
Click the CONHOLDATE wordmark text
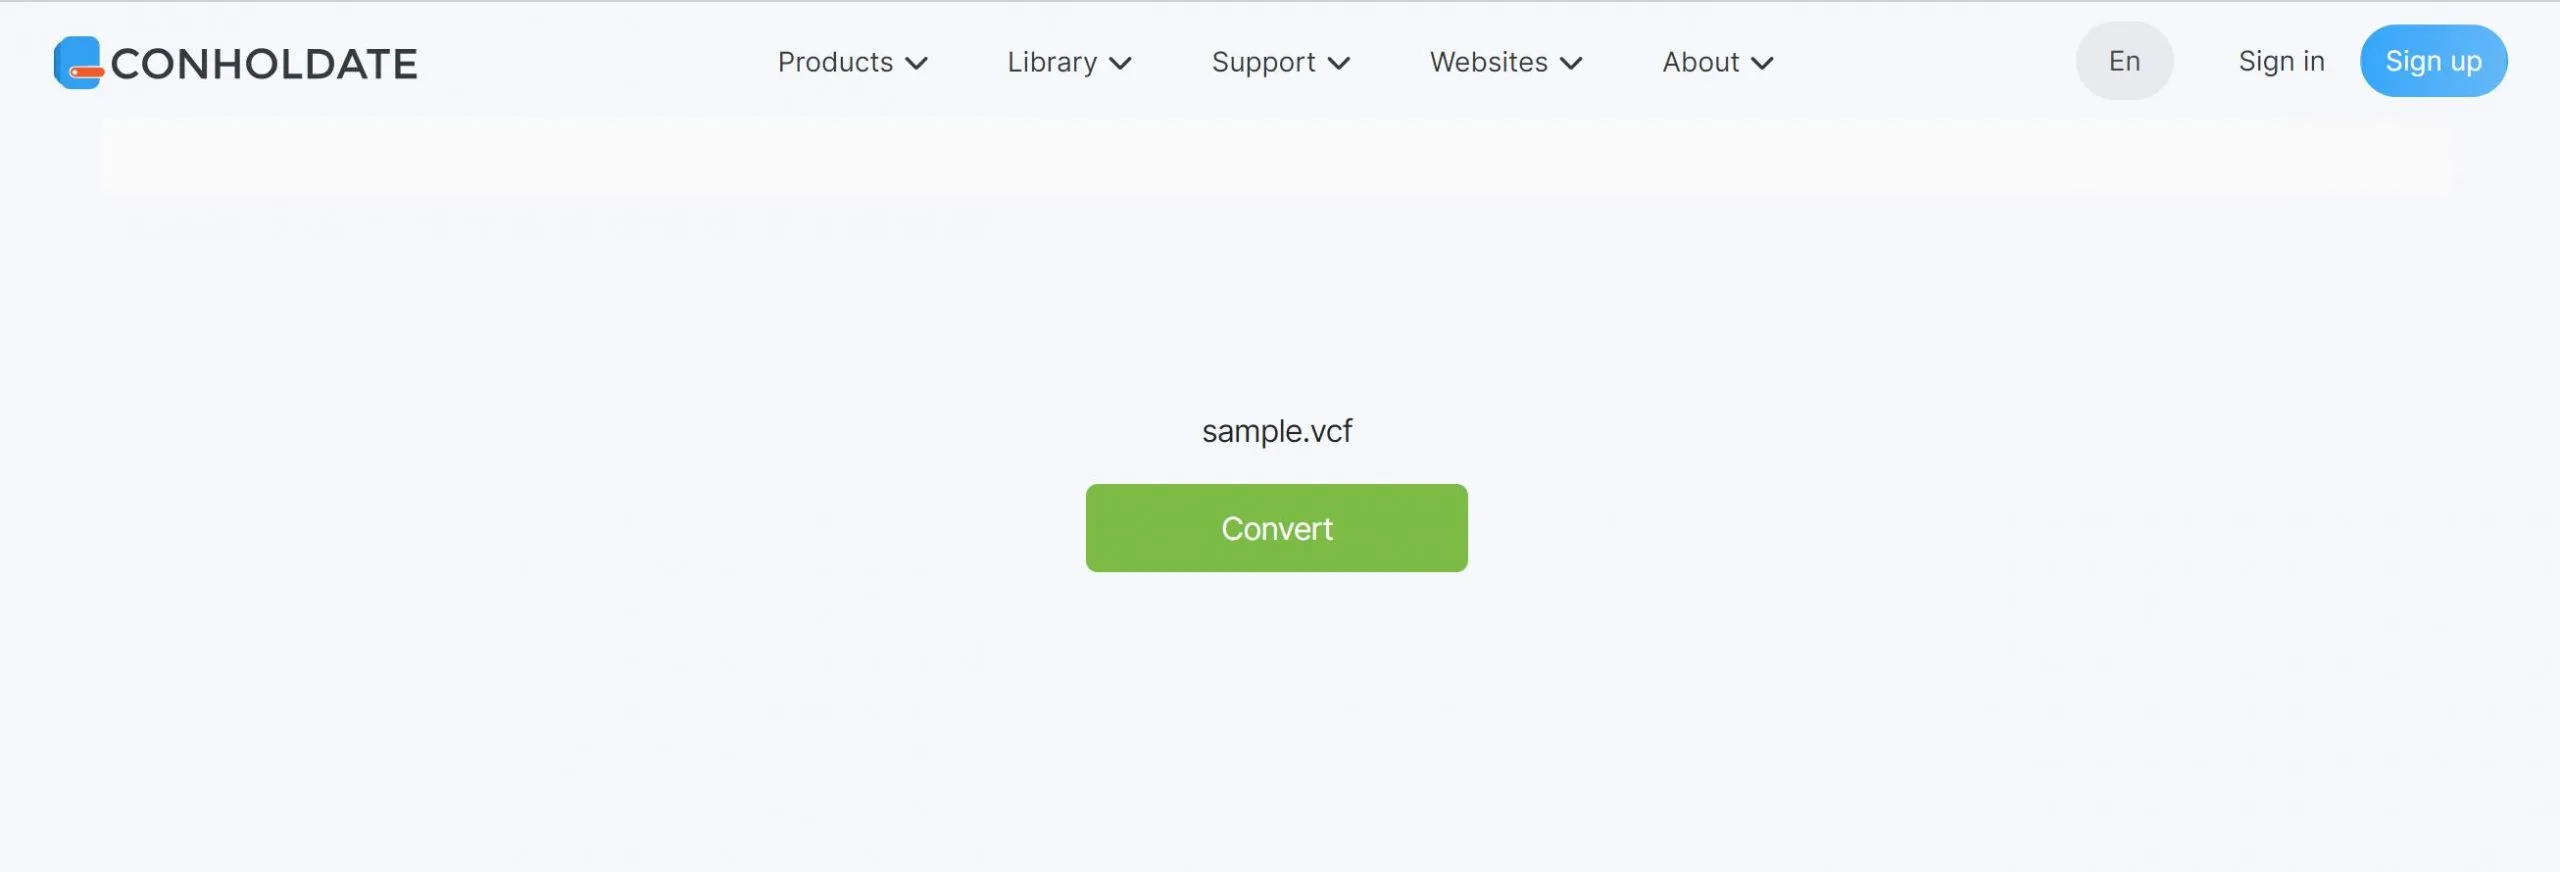(x=264, y=64)
